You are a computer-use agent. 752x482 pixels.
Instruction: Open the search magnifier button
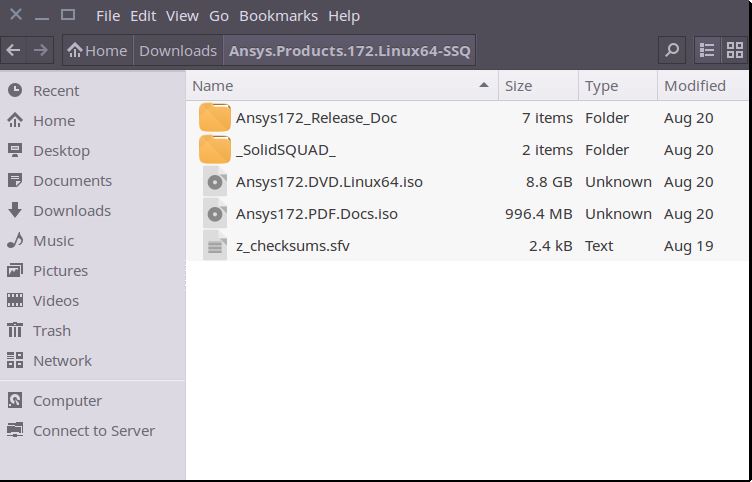[672, 50]
